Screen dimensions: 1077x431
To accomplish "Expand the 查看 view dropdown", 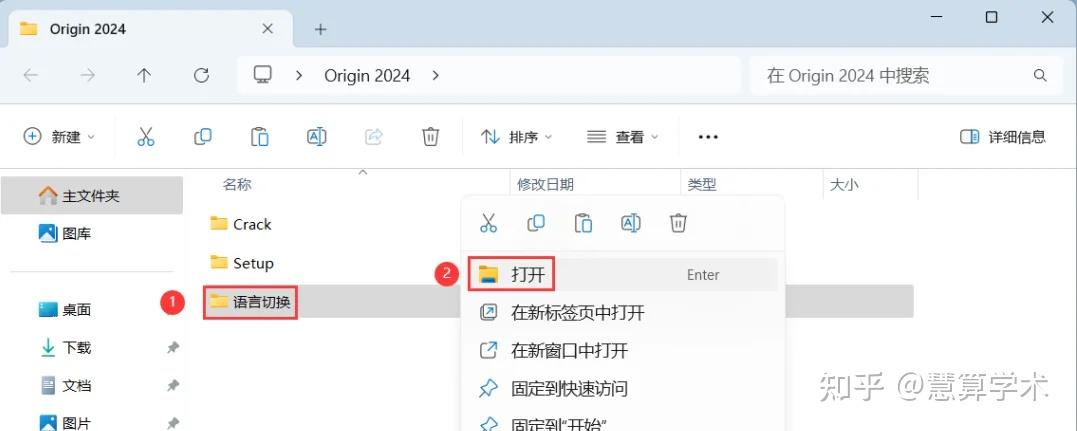I will pos(623,137).
